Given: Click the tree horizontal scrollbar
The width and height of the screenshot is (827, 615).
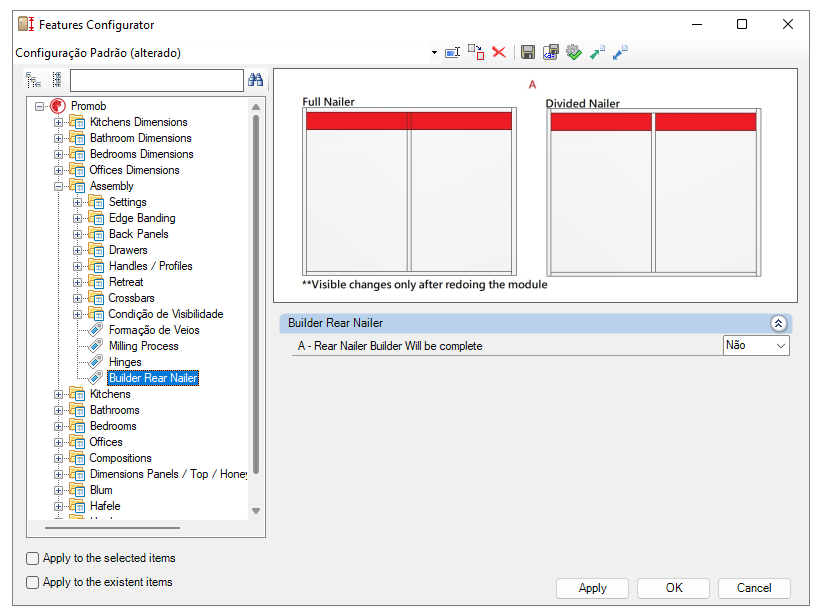Looking at the screenshot, I should pyautogui.click(x=112, y=527).
